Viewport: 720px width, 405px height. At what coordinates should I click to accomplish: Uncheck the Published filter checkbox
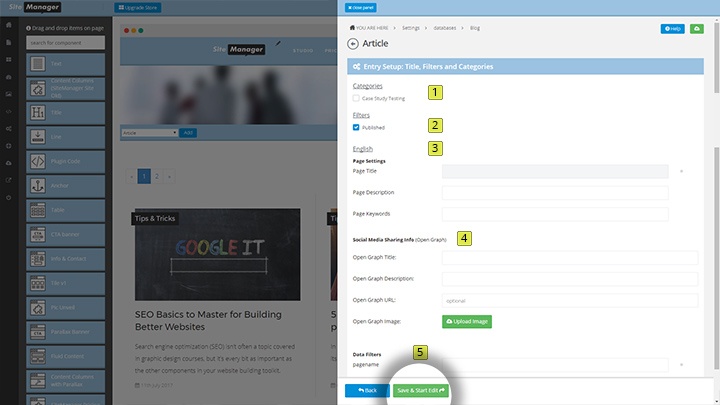tap(356, 127)
